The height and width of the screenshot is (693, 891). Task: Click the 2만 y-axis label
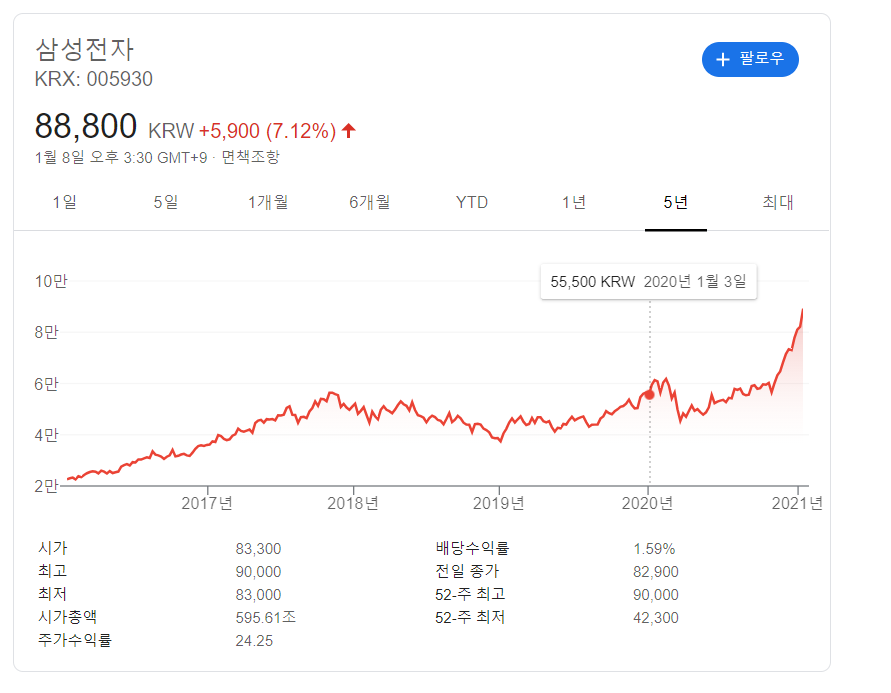coord(47,486)
